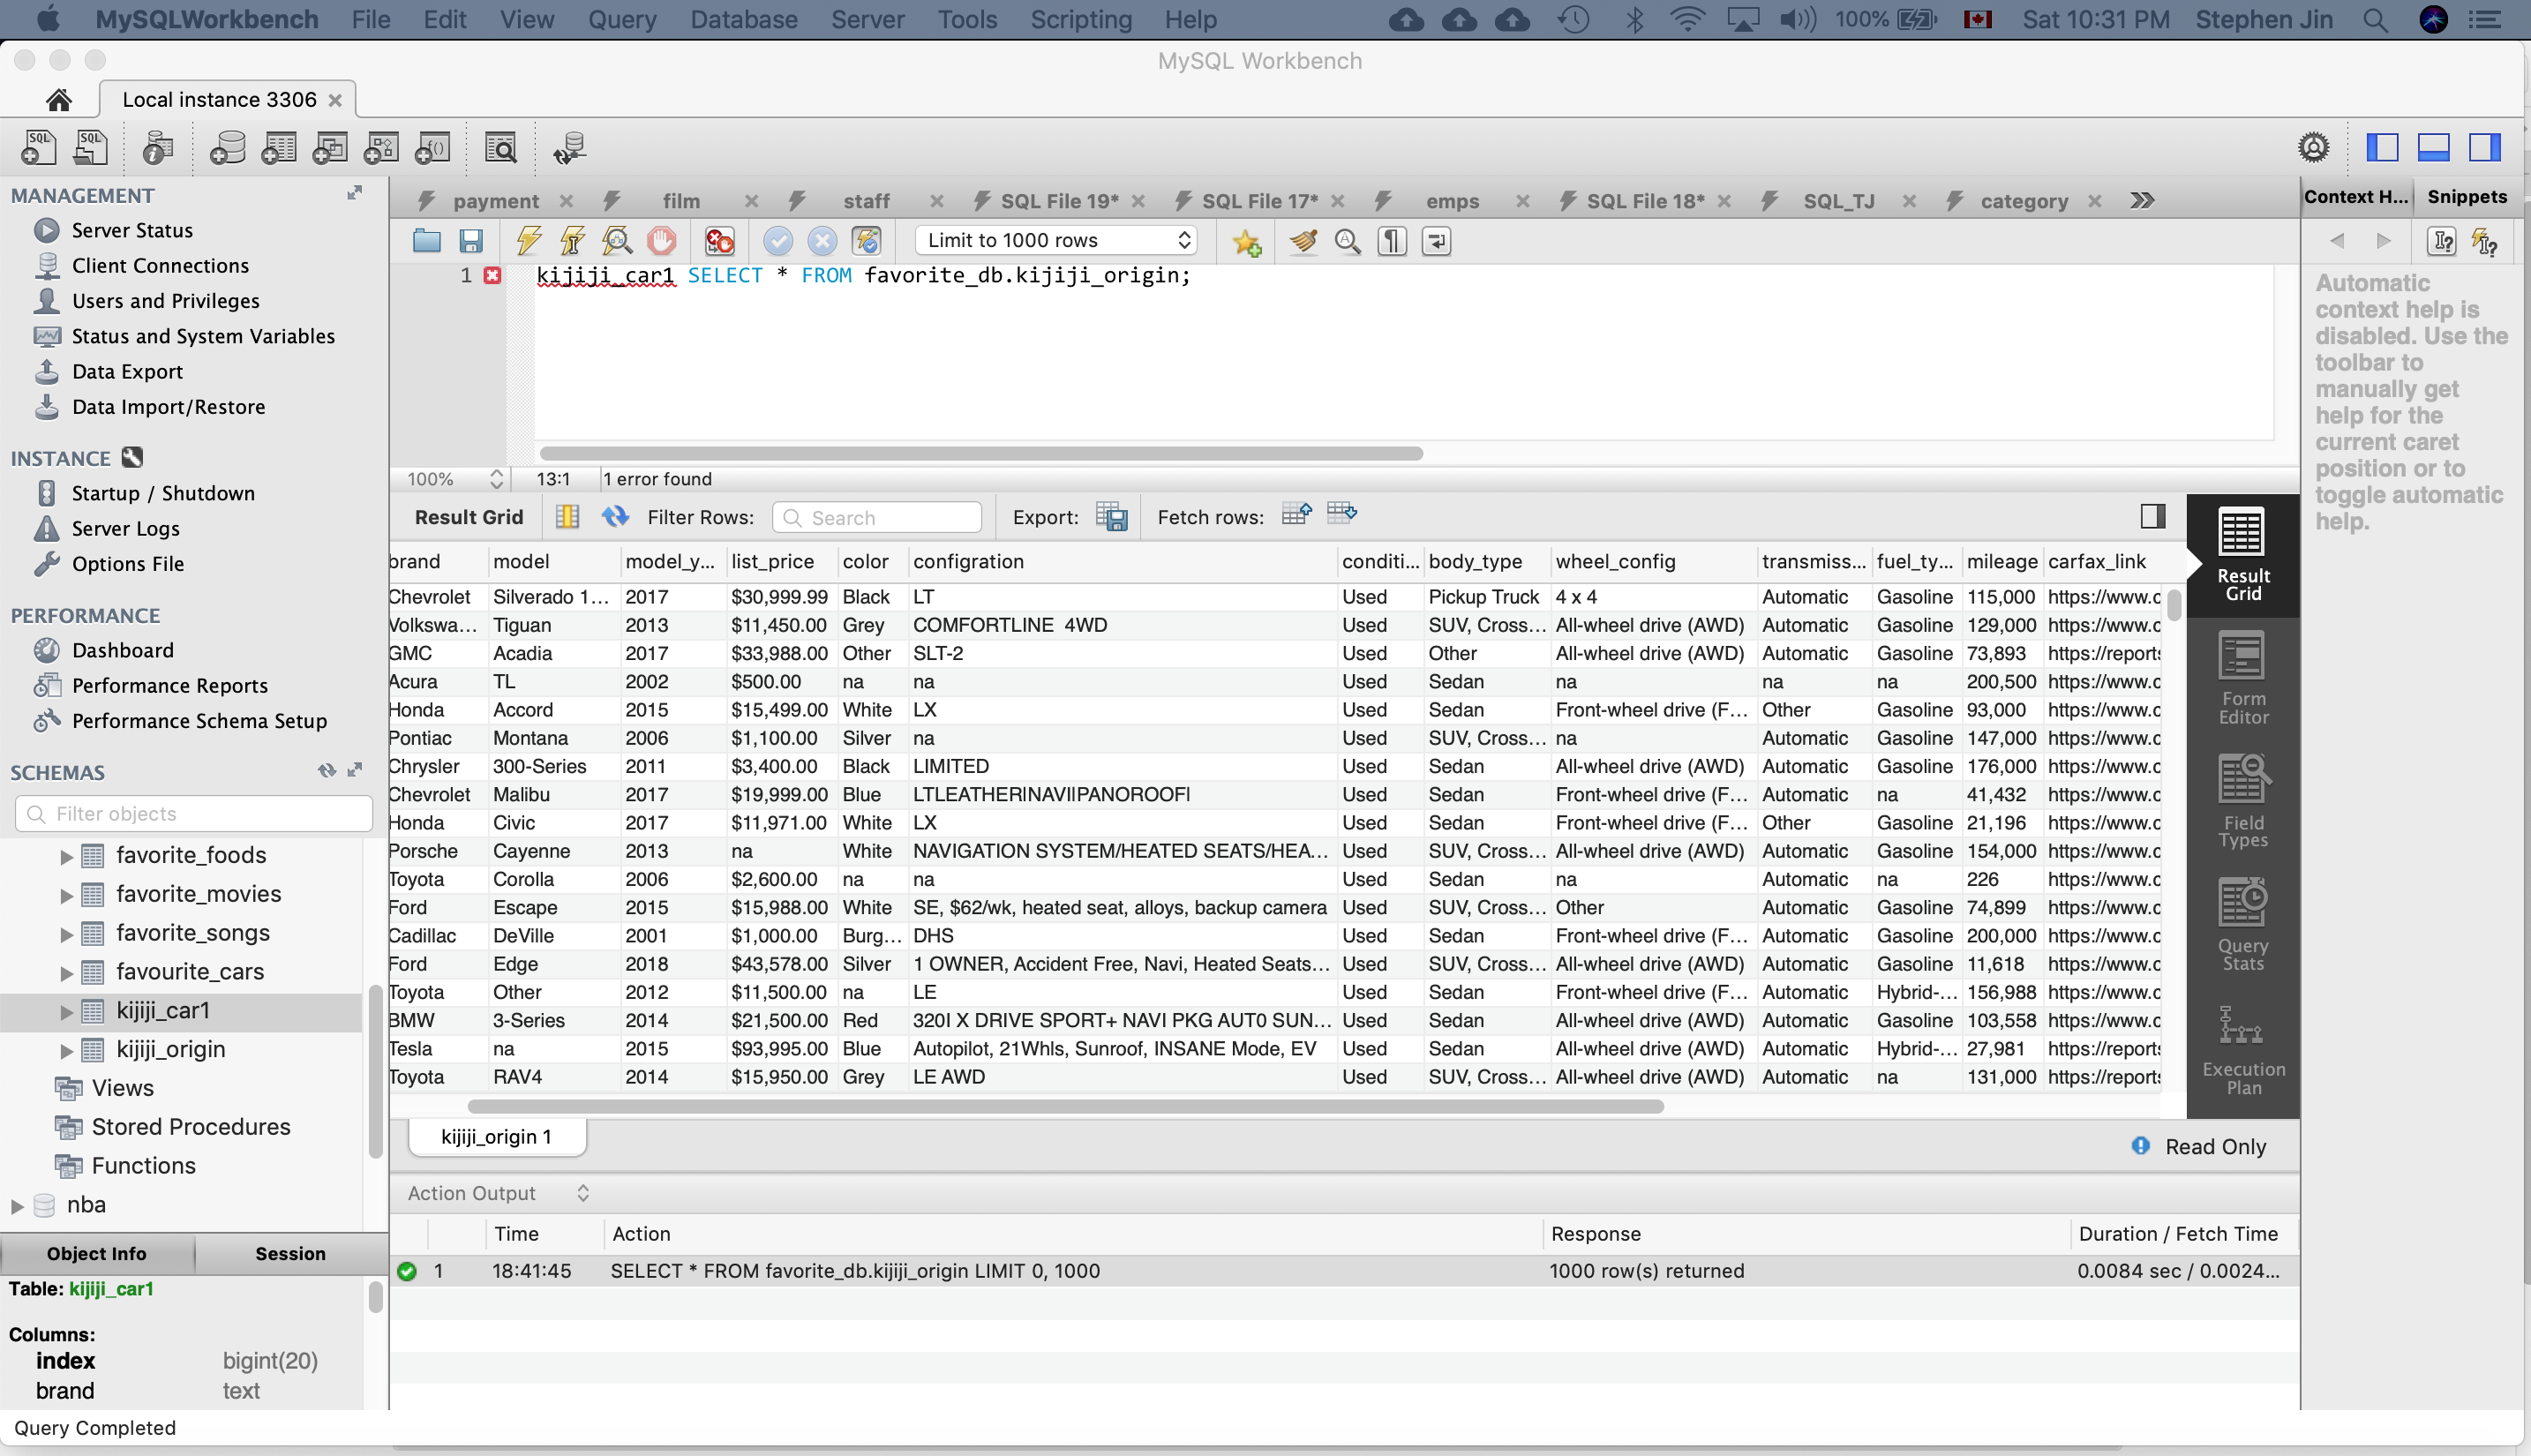Save script with floppy disk icon
Viewport: 2531px width, 1456px height.
(x=471, y=241)
